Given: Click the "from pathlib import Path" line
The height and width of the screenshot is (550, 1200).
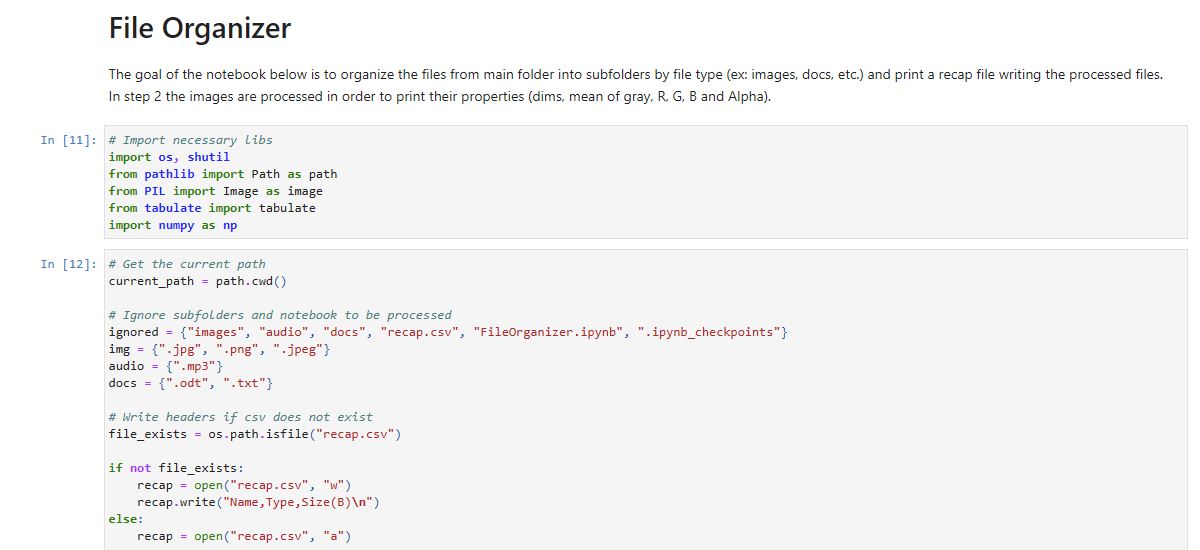Looking at the screenshot, I should pos(223,174).
